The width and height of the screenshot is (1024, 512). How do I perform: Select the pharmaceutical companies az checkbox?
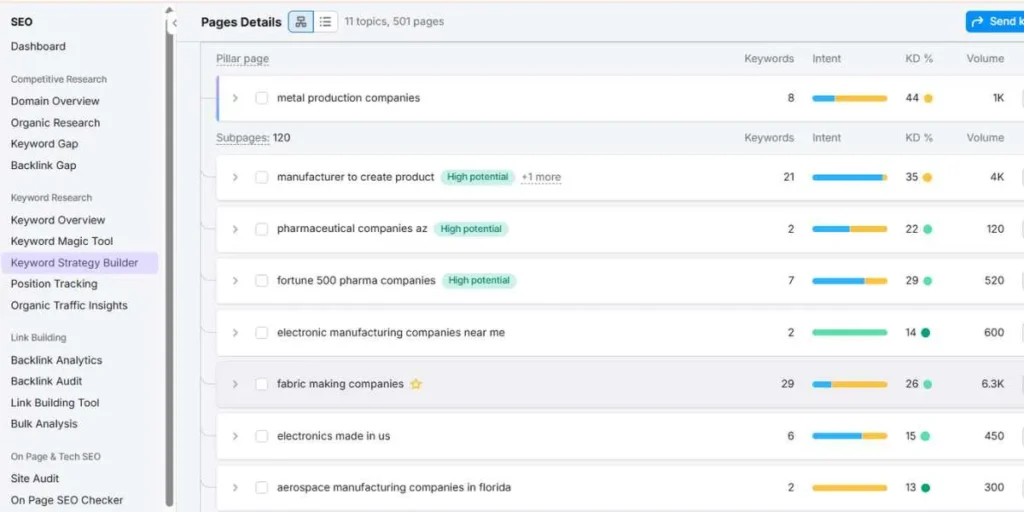tap(262, 229)
